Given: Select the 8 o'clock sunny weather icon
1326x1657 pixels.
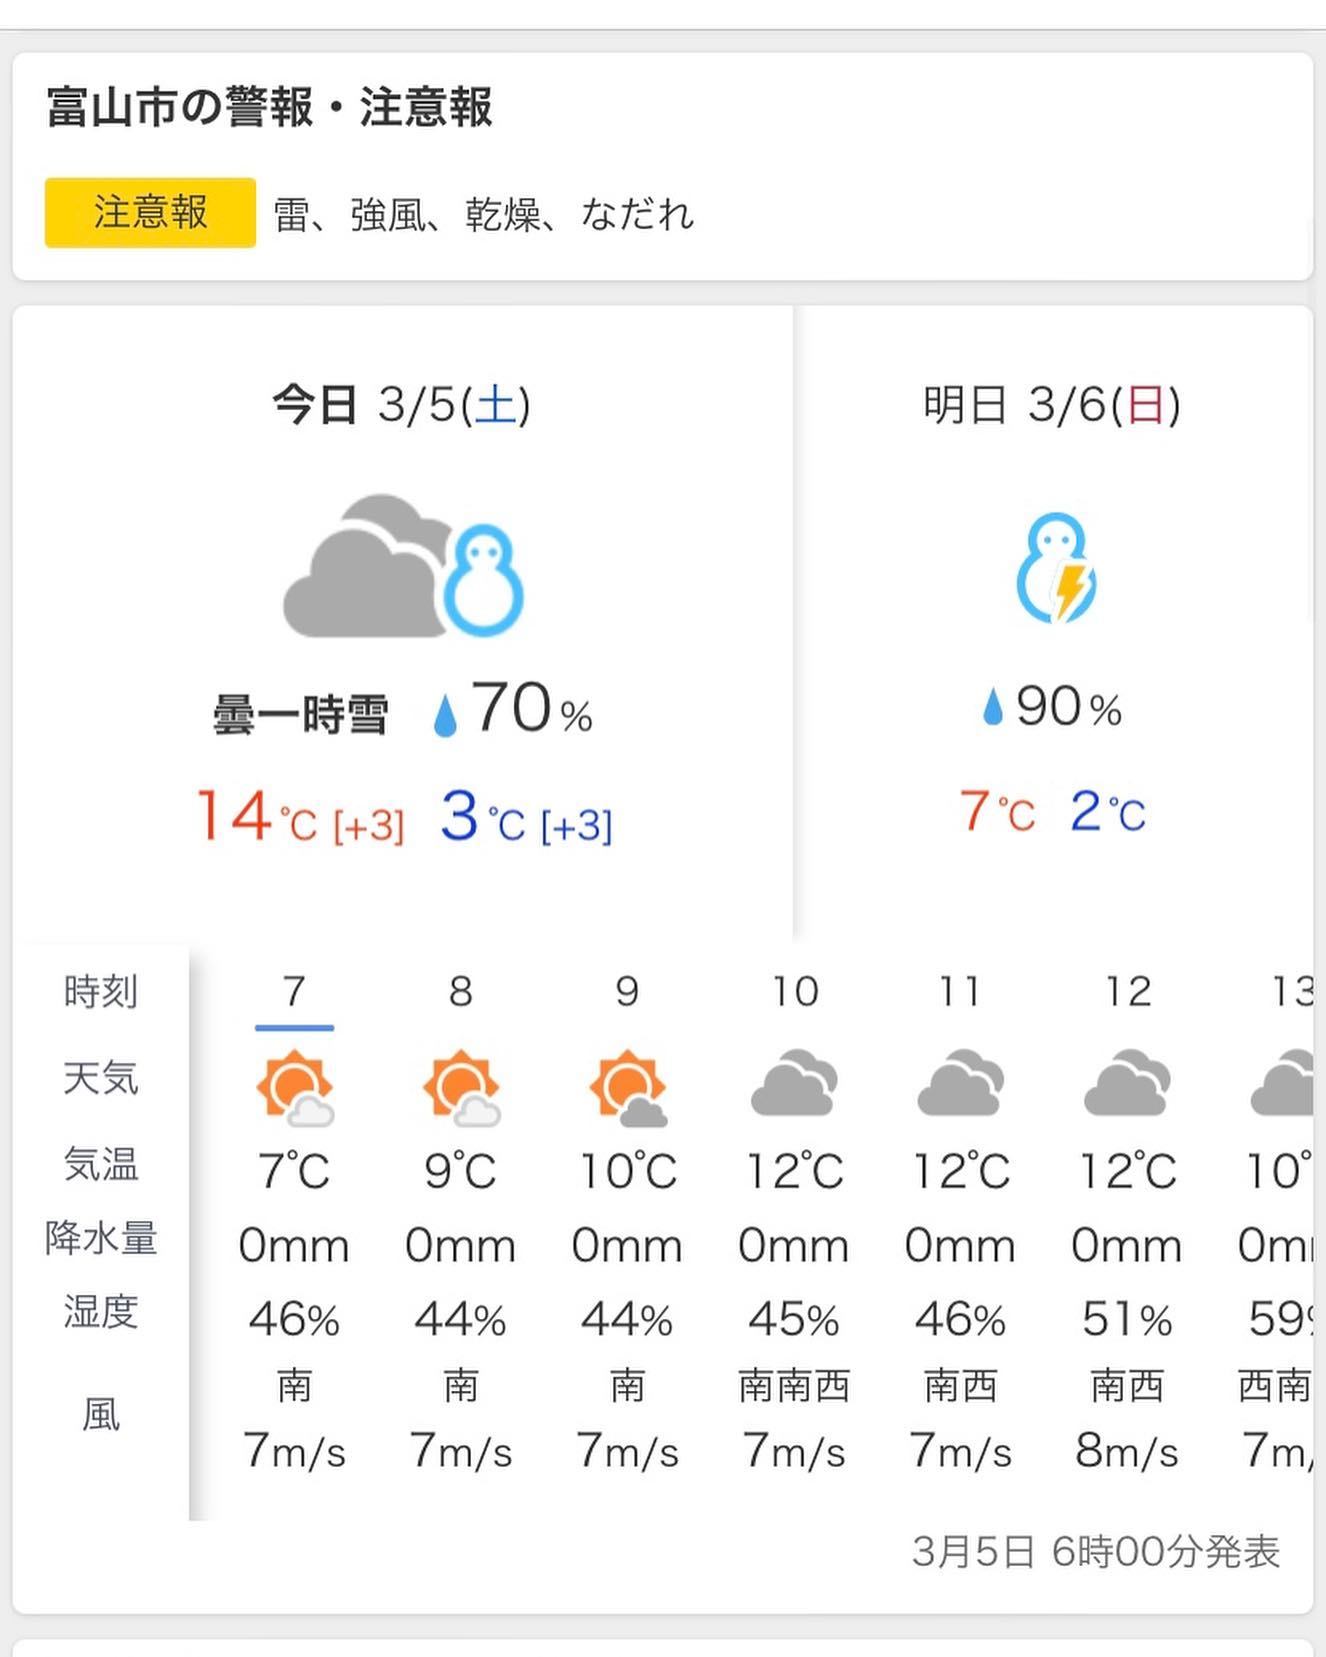Looking at the screenshot, I should [461, 1087].
